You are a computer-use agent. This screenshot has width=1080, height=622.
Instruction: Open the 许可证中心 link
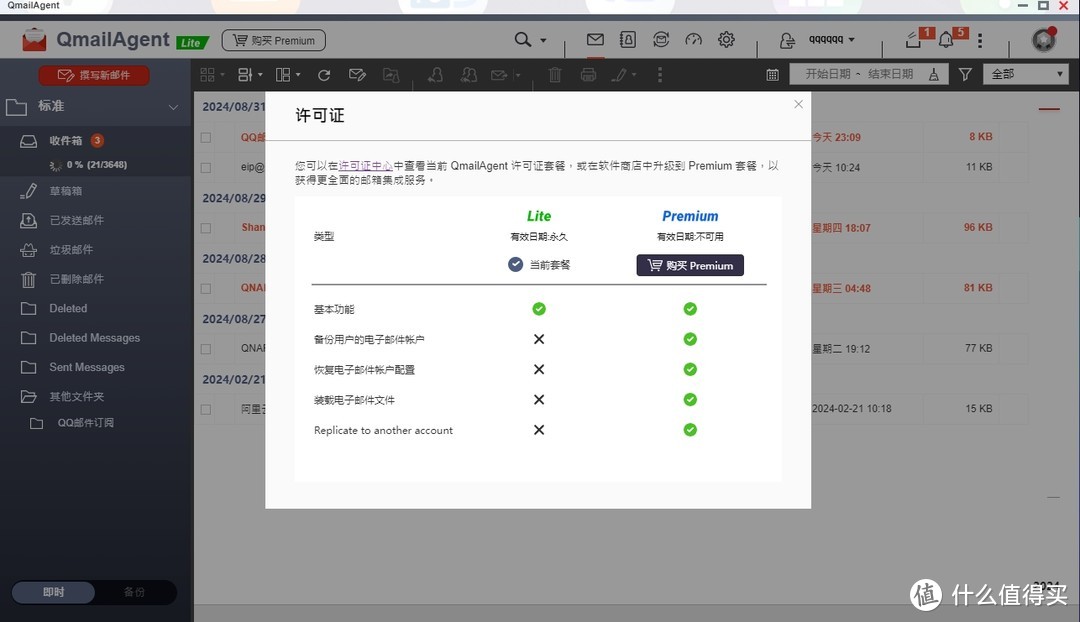pyautogui.click(x=365, y=165)
